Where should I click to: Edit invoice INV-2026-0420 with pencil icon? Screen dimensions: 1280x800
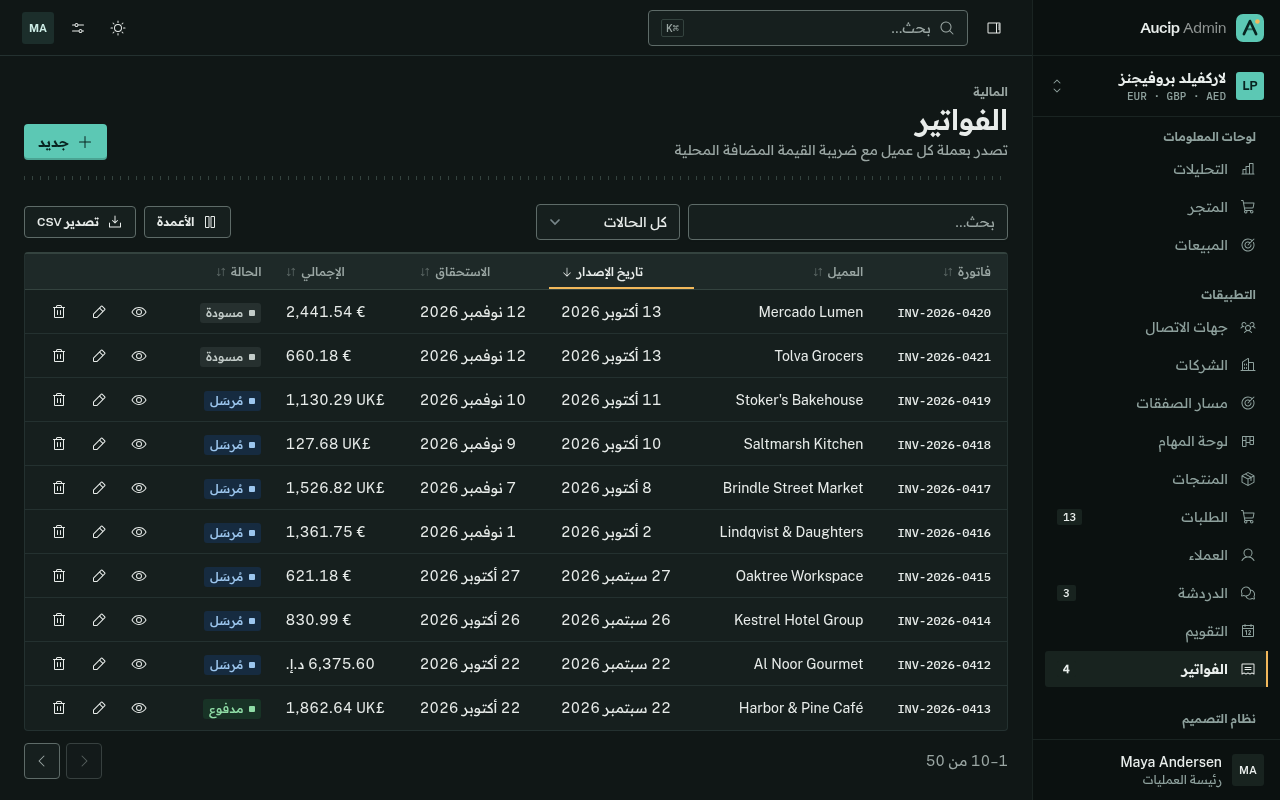point(99,312)
